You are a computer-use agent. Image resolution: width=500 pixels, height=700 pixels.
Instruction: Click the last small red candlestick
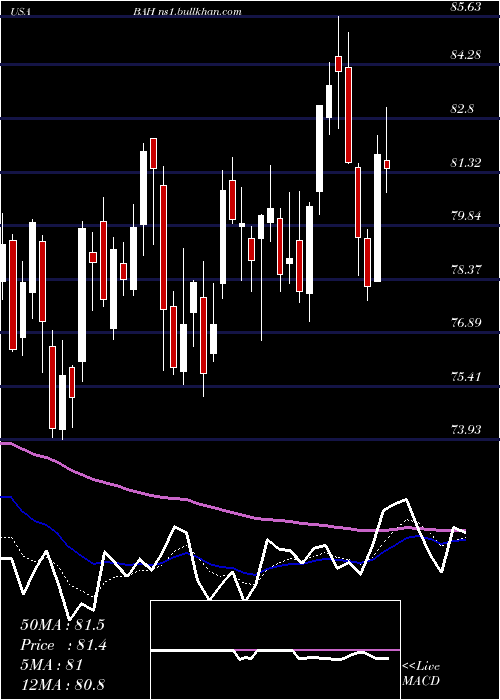coord(387,164)
